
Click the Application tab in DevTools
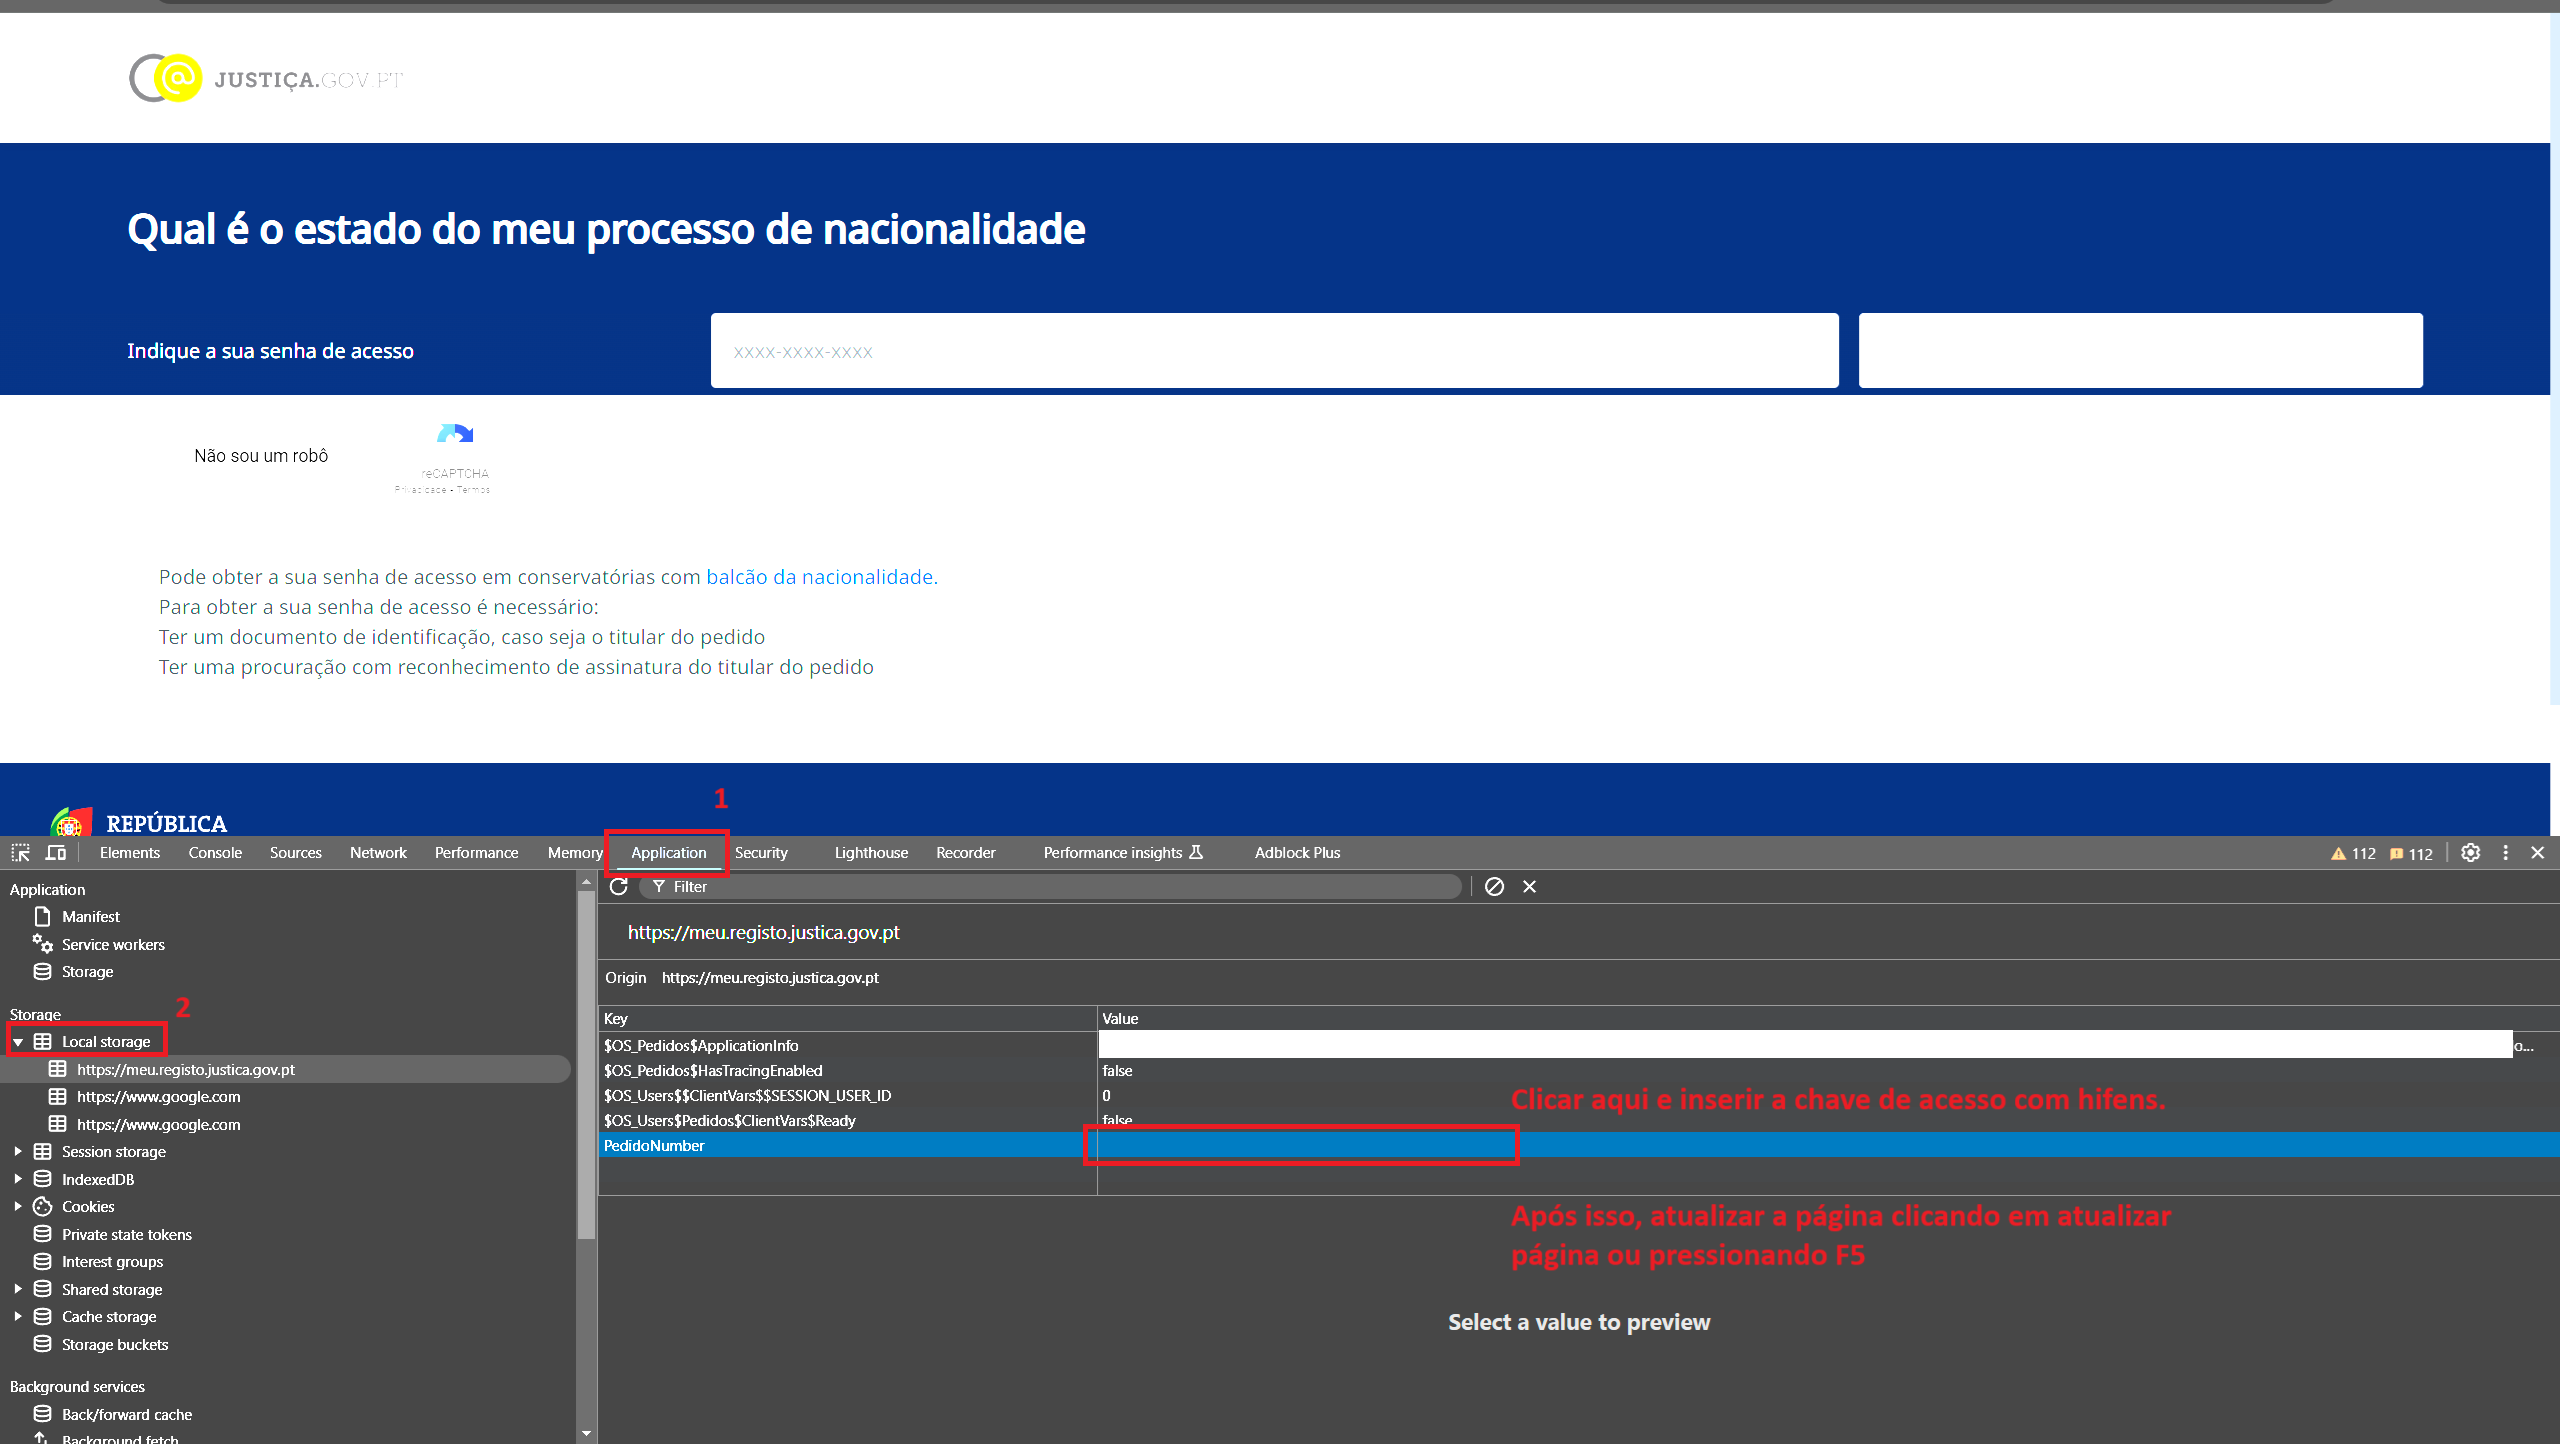[x=668, y=853]
